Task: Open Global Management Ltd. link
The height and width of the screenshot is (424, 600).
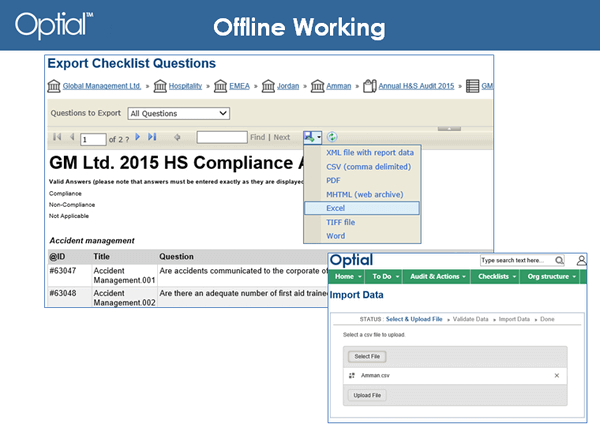Action: [x=102, y=86]
